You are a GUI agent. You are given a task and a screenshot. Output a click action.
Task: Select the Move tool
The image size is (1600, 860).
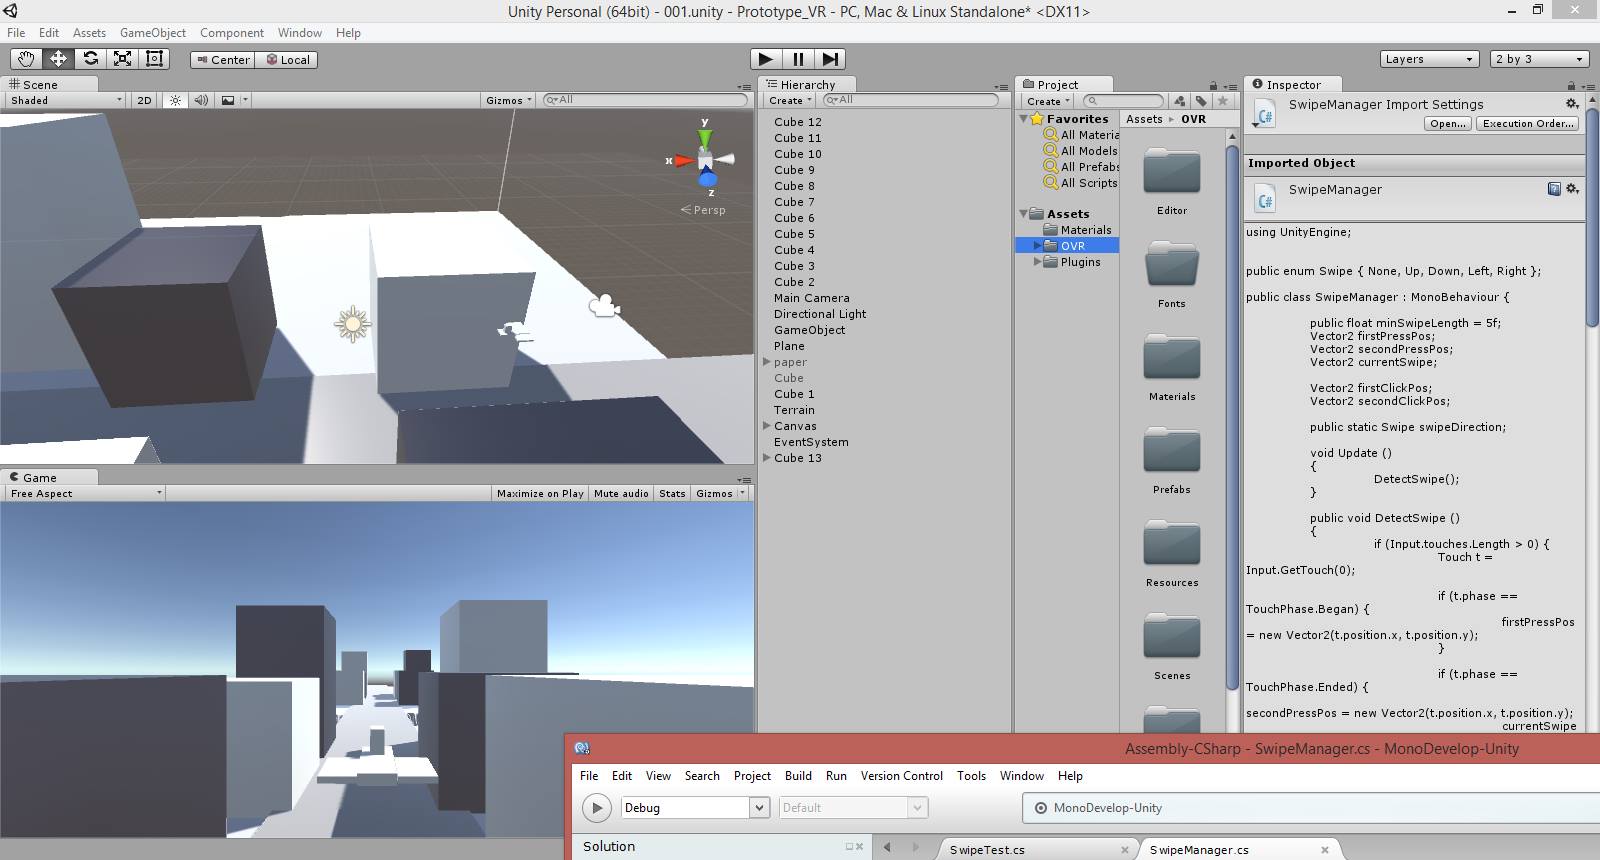pos(58,59)
